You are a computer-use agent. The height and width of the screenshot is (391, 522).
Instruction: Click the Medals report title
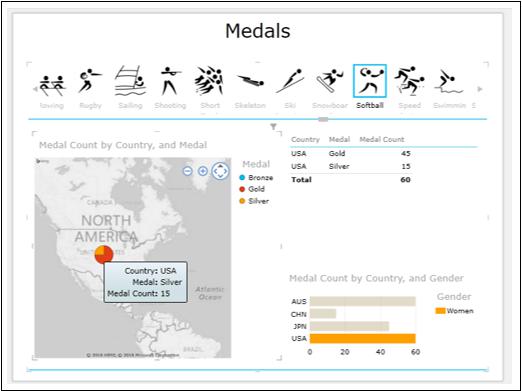click(x=258, y=31)
